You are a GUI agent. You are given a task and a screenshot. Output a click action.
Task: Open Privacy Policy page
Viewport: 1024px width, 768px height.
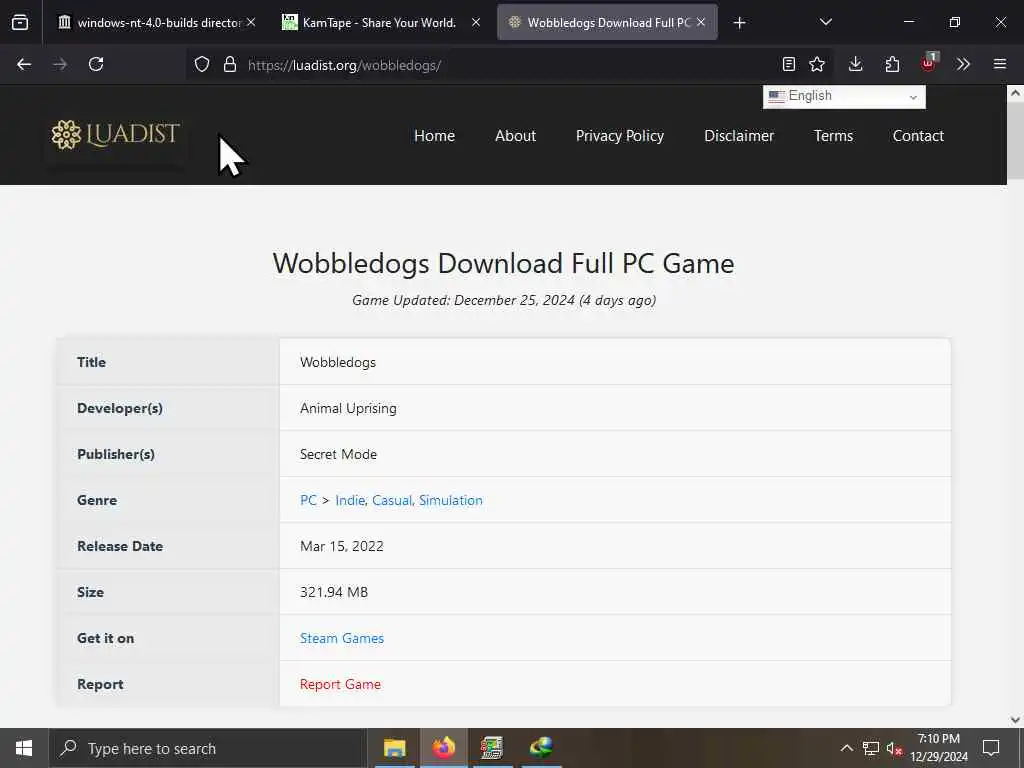620,136
